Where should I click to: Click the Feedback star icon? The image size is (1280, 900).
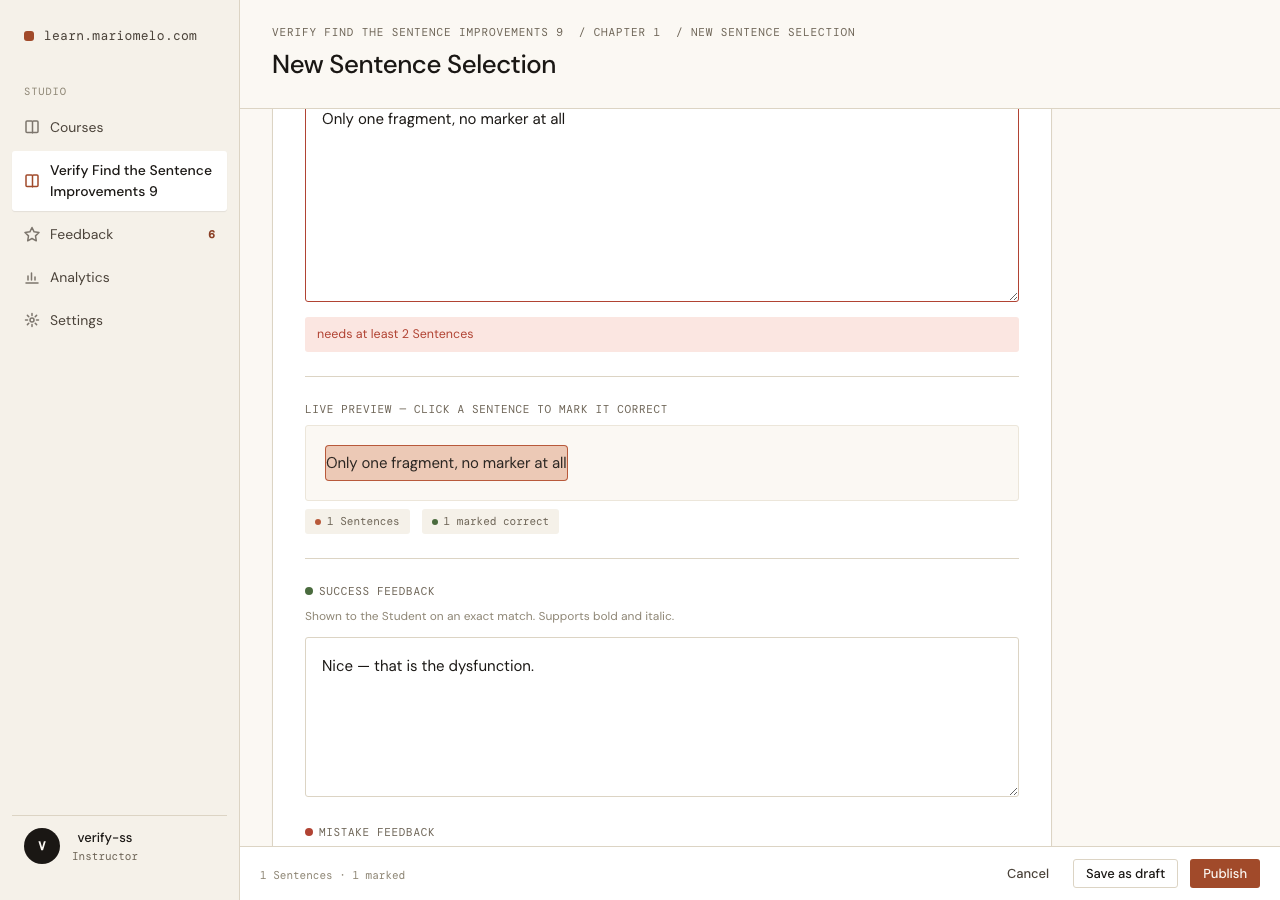[32, 234]
